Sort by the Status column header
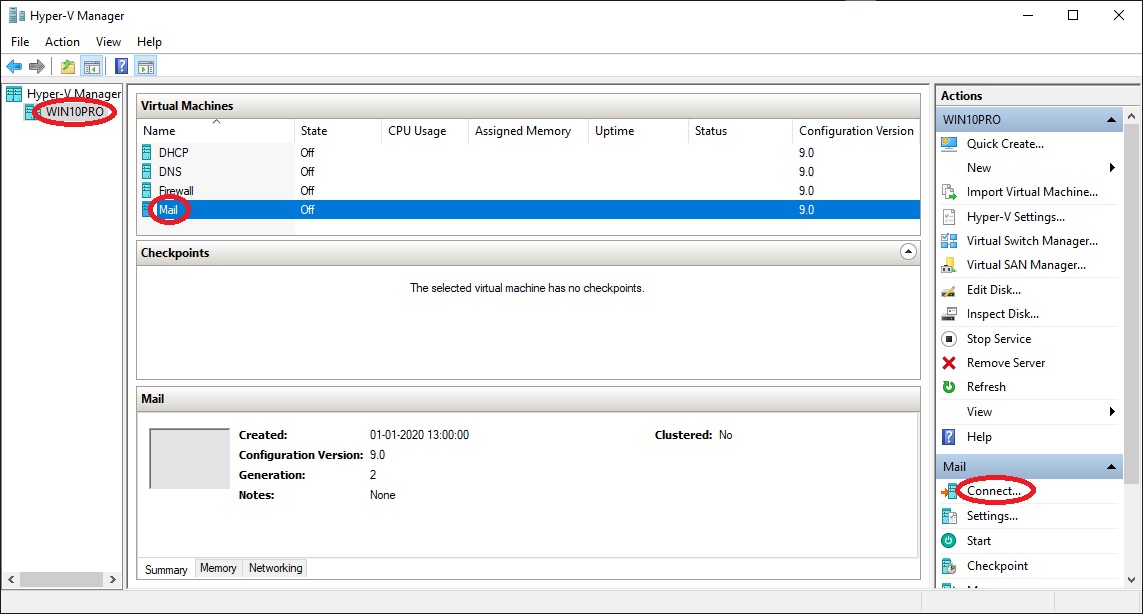 pyautogui.click(x=740, y=131)
